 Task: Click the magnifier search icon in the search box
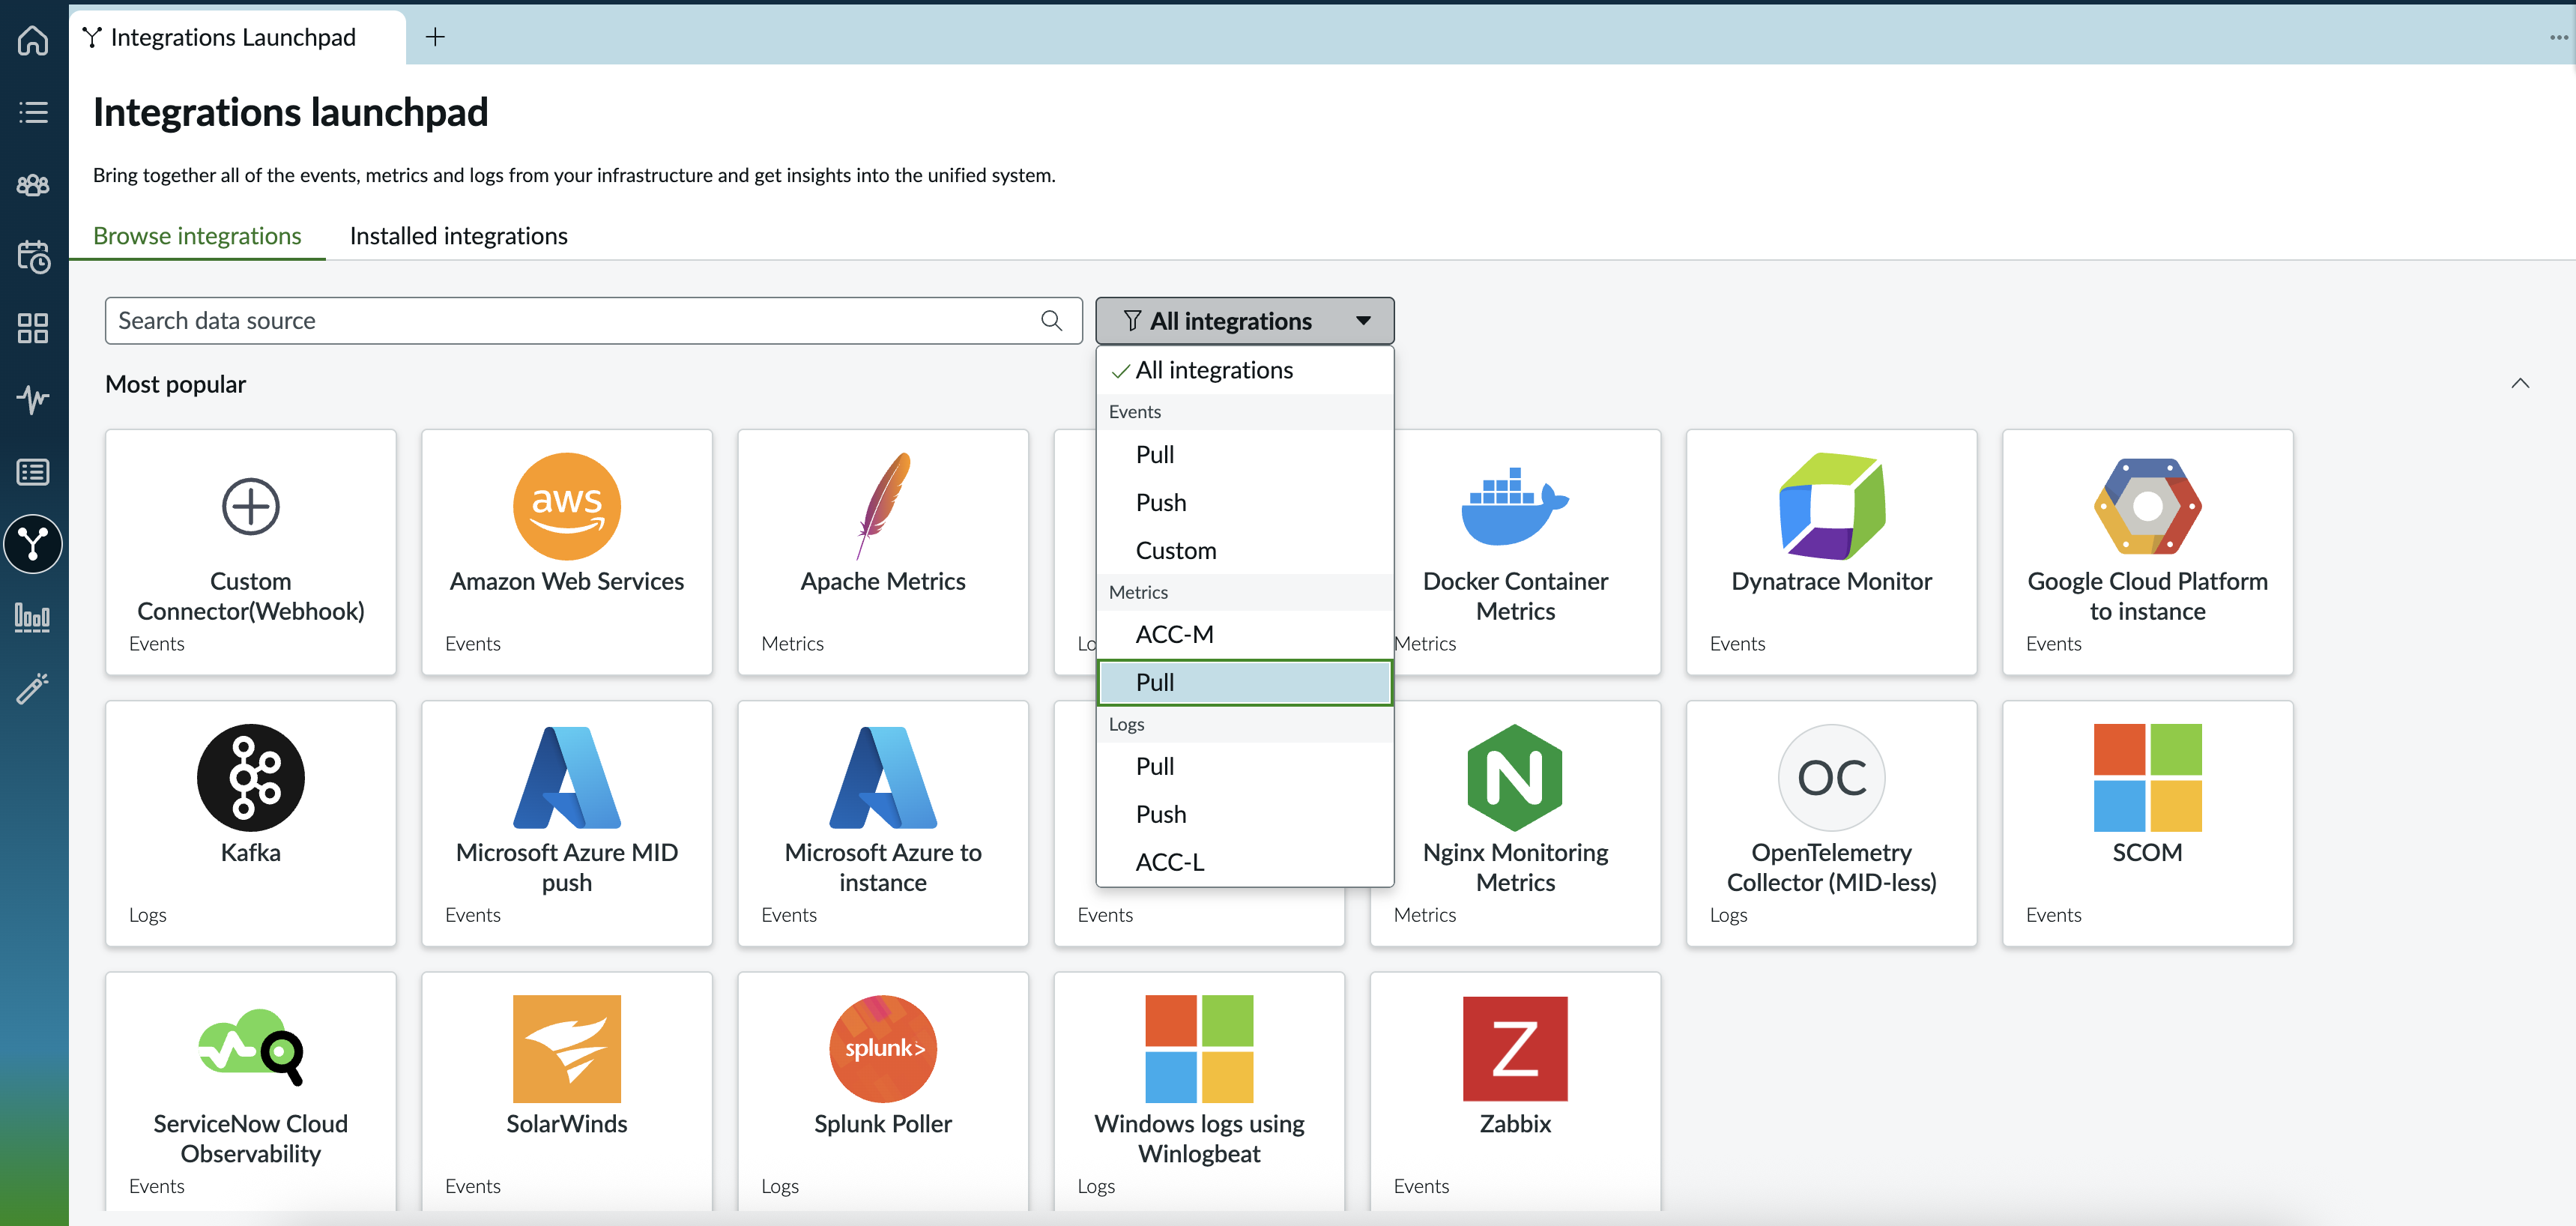(1051, 321)
